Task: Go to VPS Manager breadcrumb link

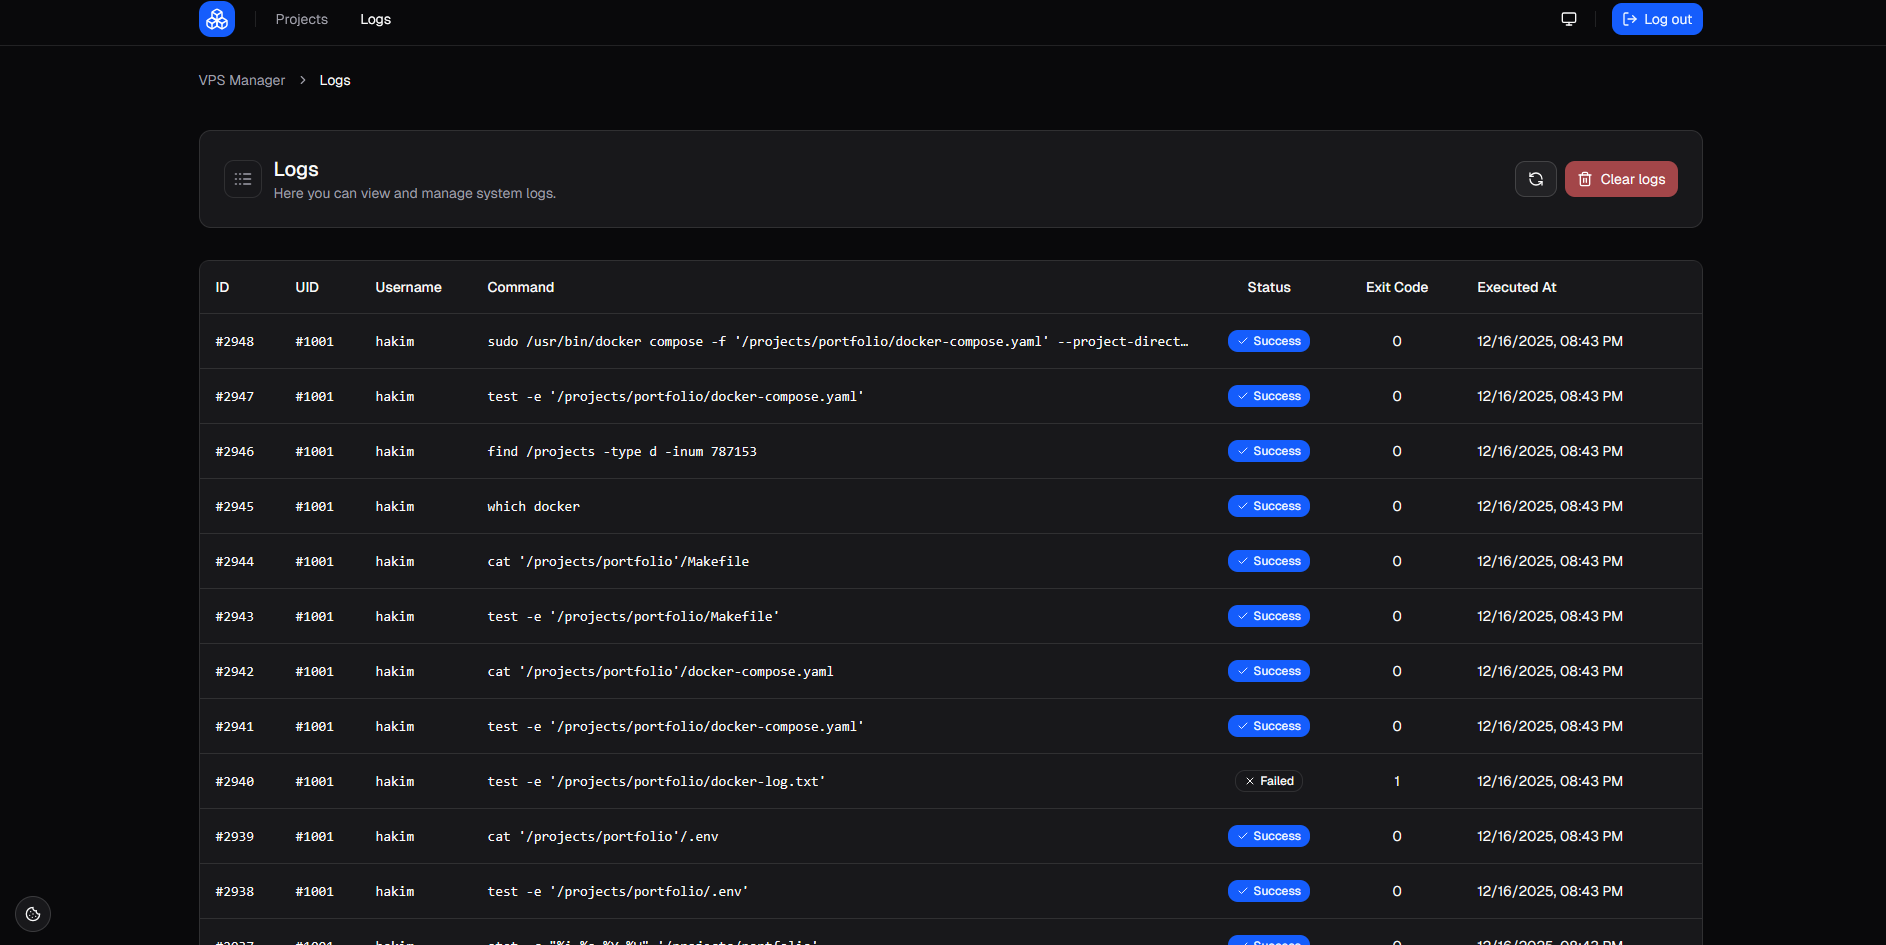Action: (242, 80)
